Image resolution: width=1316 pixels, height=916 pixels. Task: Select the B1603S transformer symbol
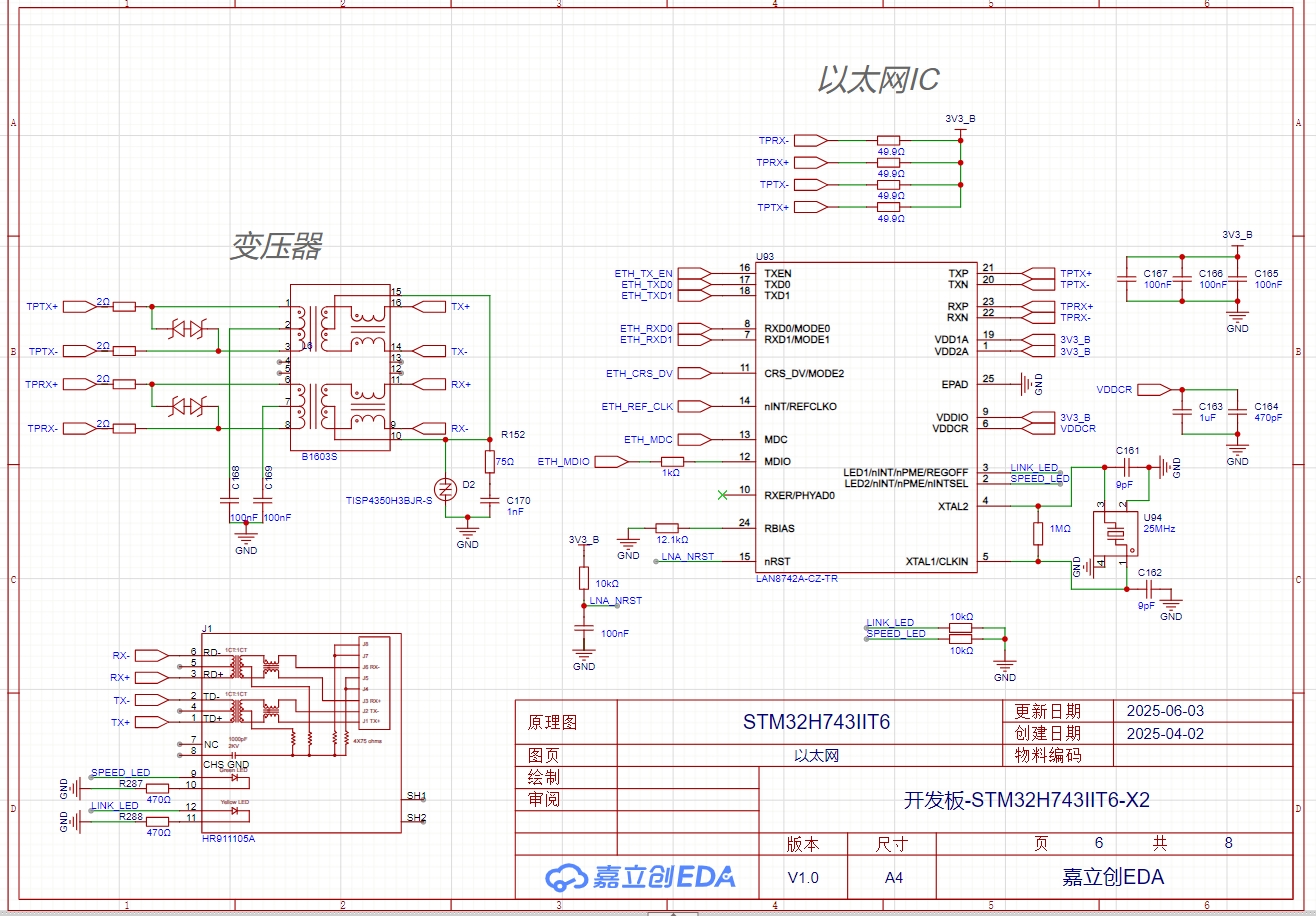(339, 367)
